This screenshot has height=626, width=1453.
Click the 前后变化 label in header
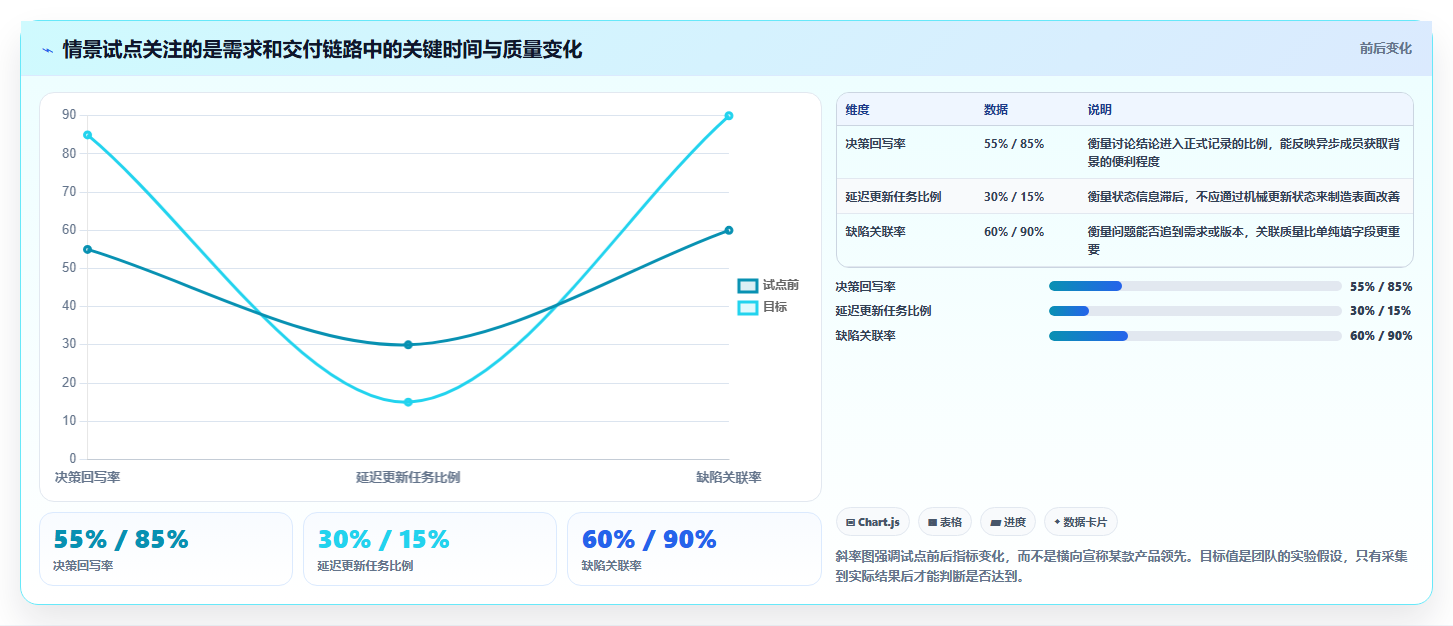coord(1385,48)
